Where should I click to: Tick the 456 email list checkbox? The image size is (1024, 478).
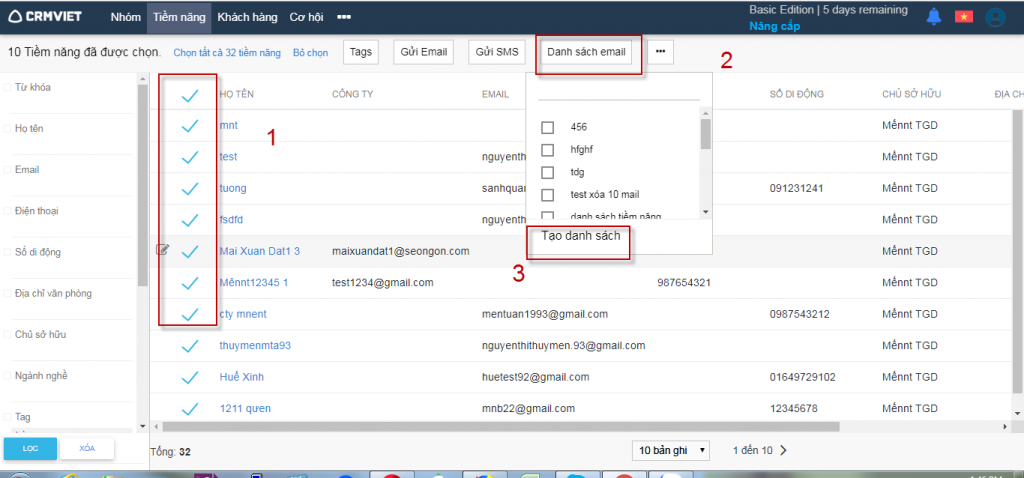click(x=547, y=127)
